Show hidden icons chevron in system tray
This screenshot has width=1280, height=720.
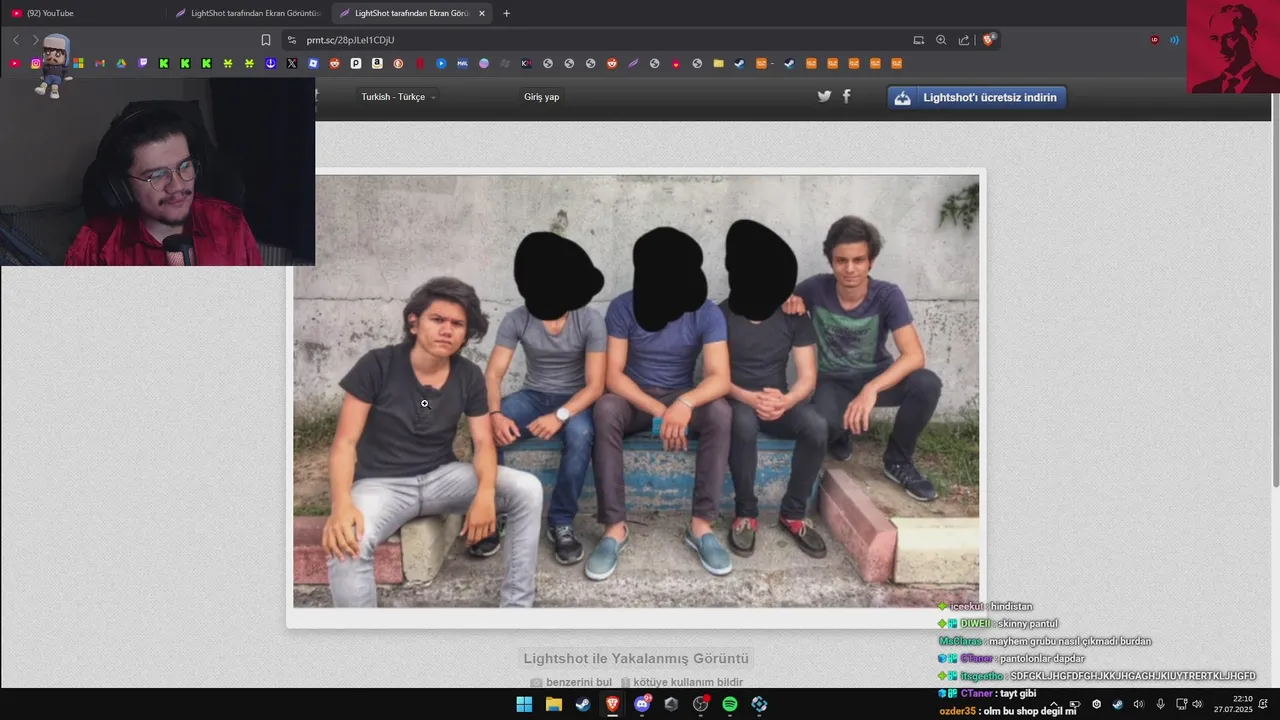click(1056, 704)
